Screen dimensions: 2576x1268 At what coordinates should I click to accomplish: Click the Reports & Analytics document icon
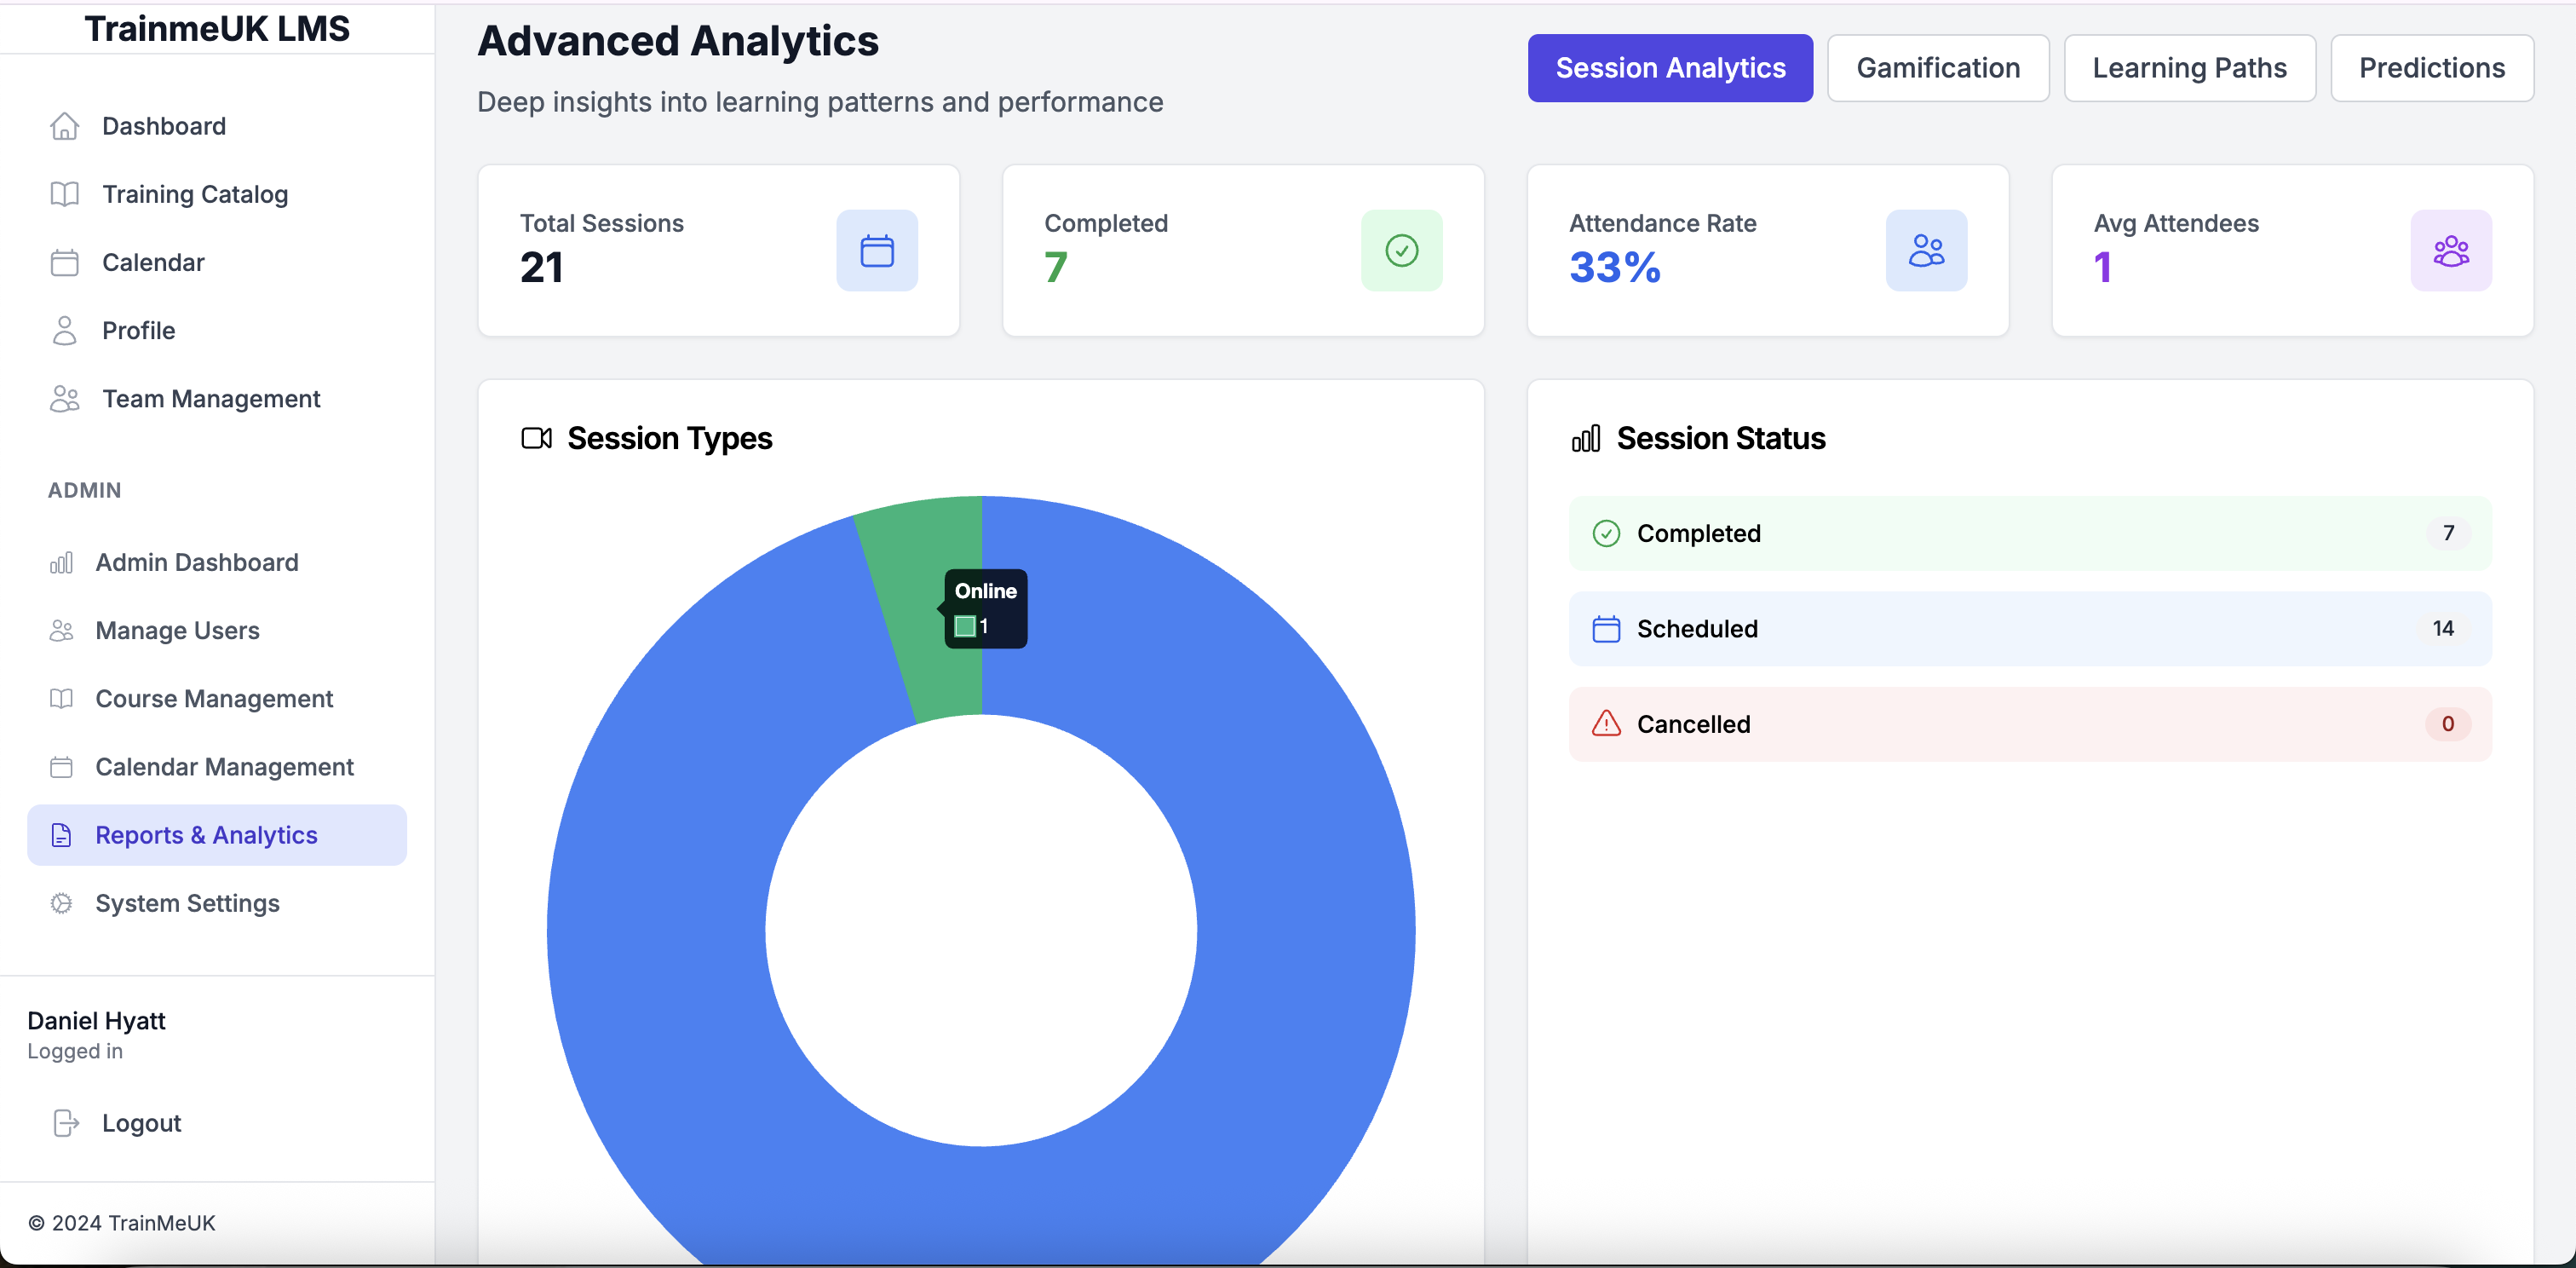coord(61,835)
